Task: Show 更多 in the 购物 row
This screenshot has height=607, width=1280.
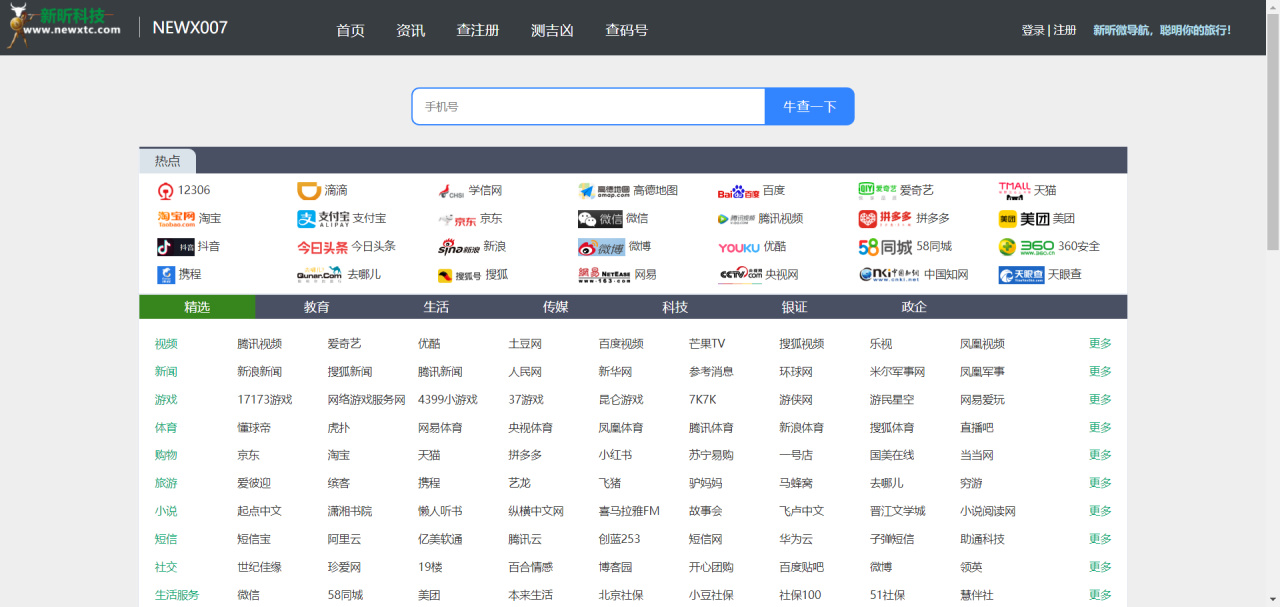Action: tap(1100, 454)
